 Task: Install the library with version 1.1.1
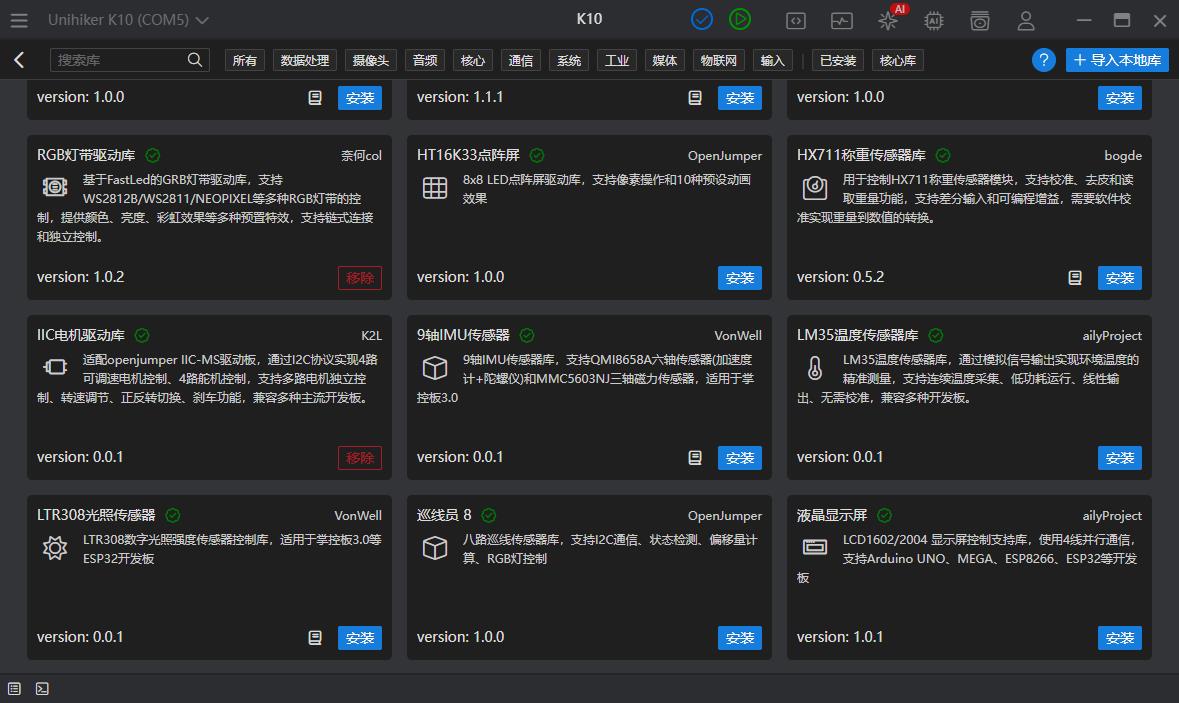[740, 98]
